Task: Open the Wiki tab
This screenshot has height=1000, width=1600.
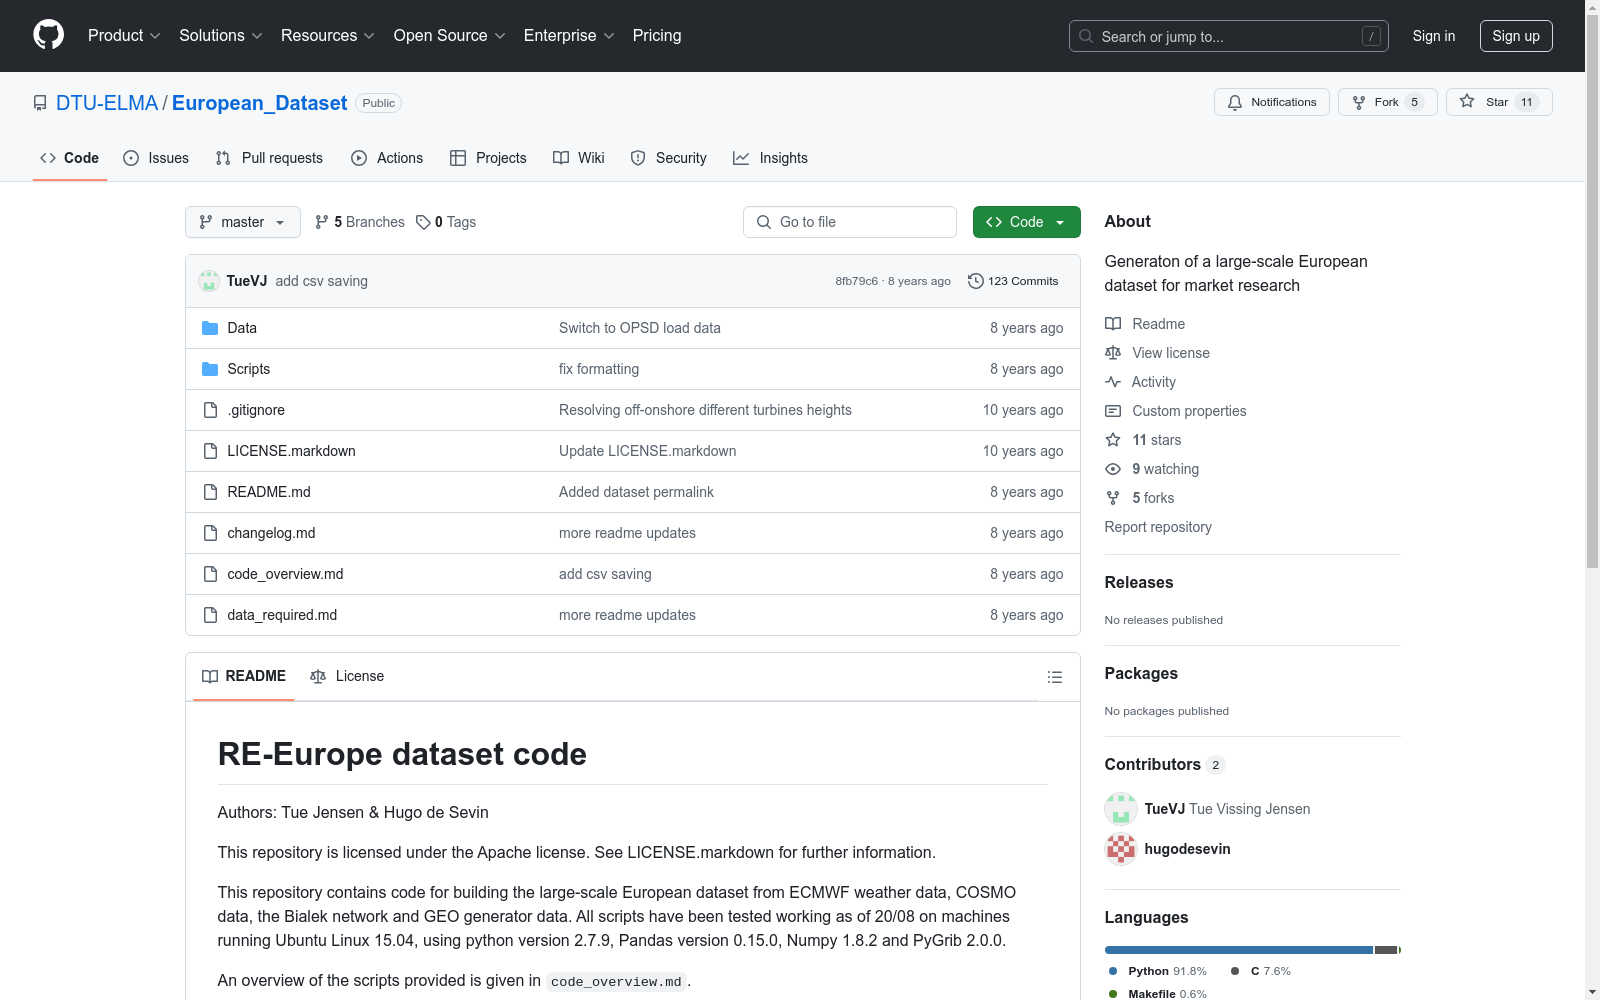Action: pyautogui.click(x=579, y=158)
